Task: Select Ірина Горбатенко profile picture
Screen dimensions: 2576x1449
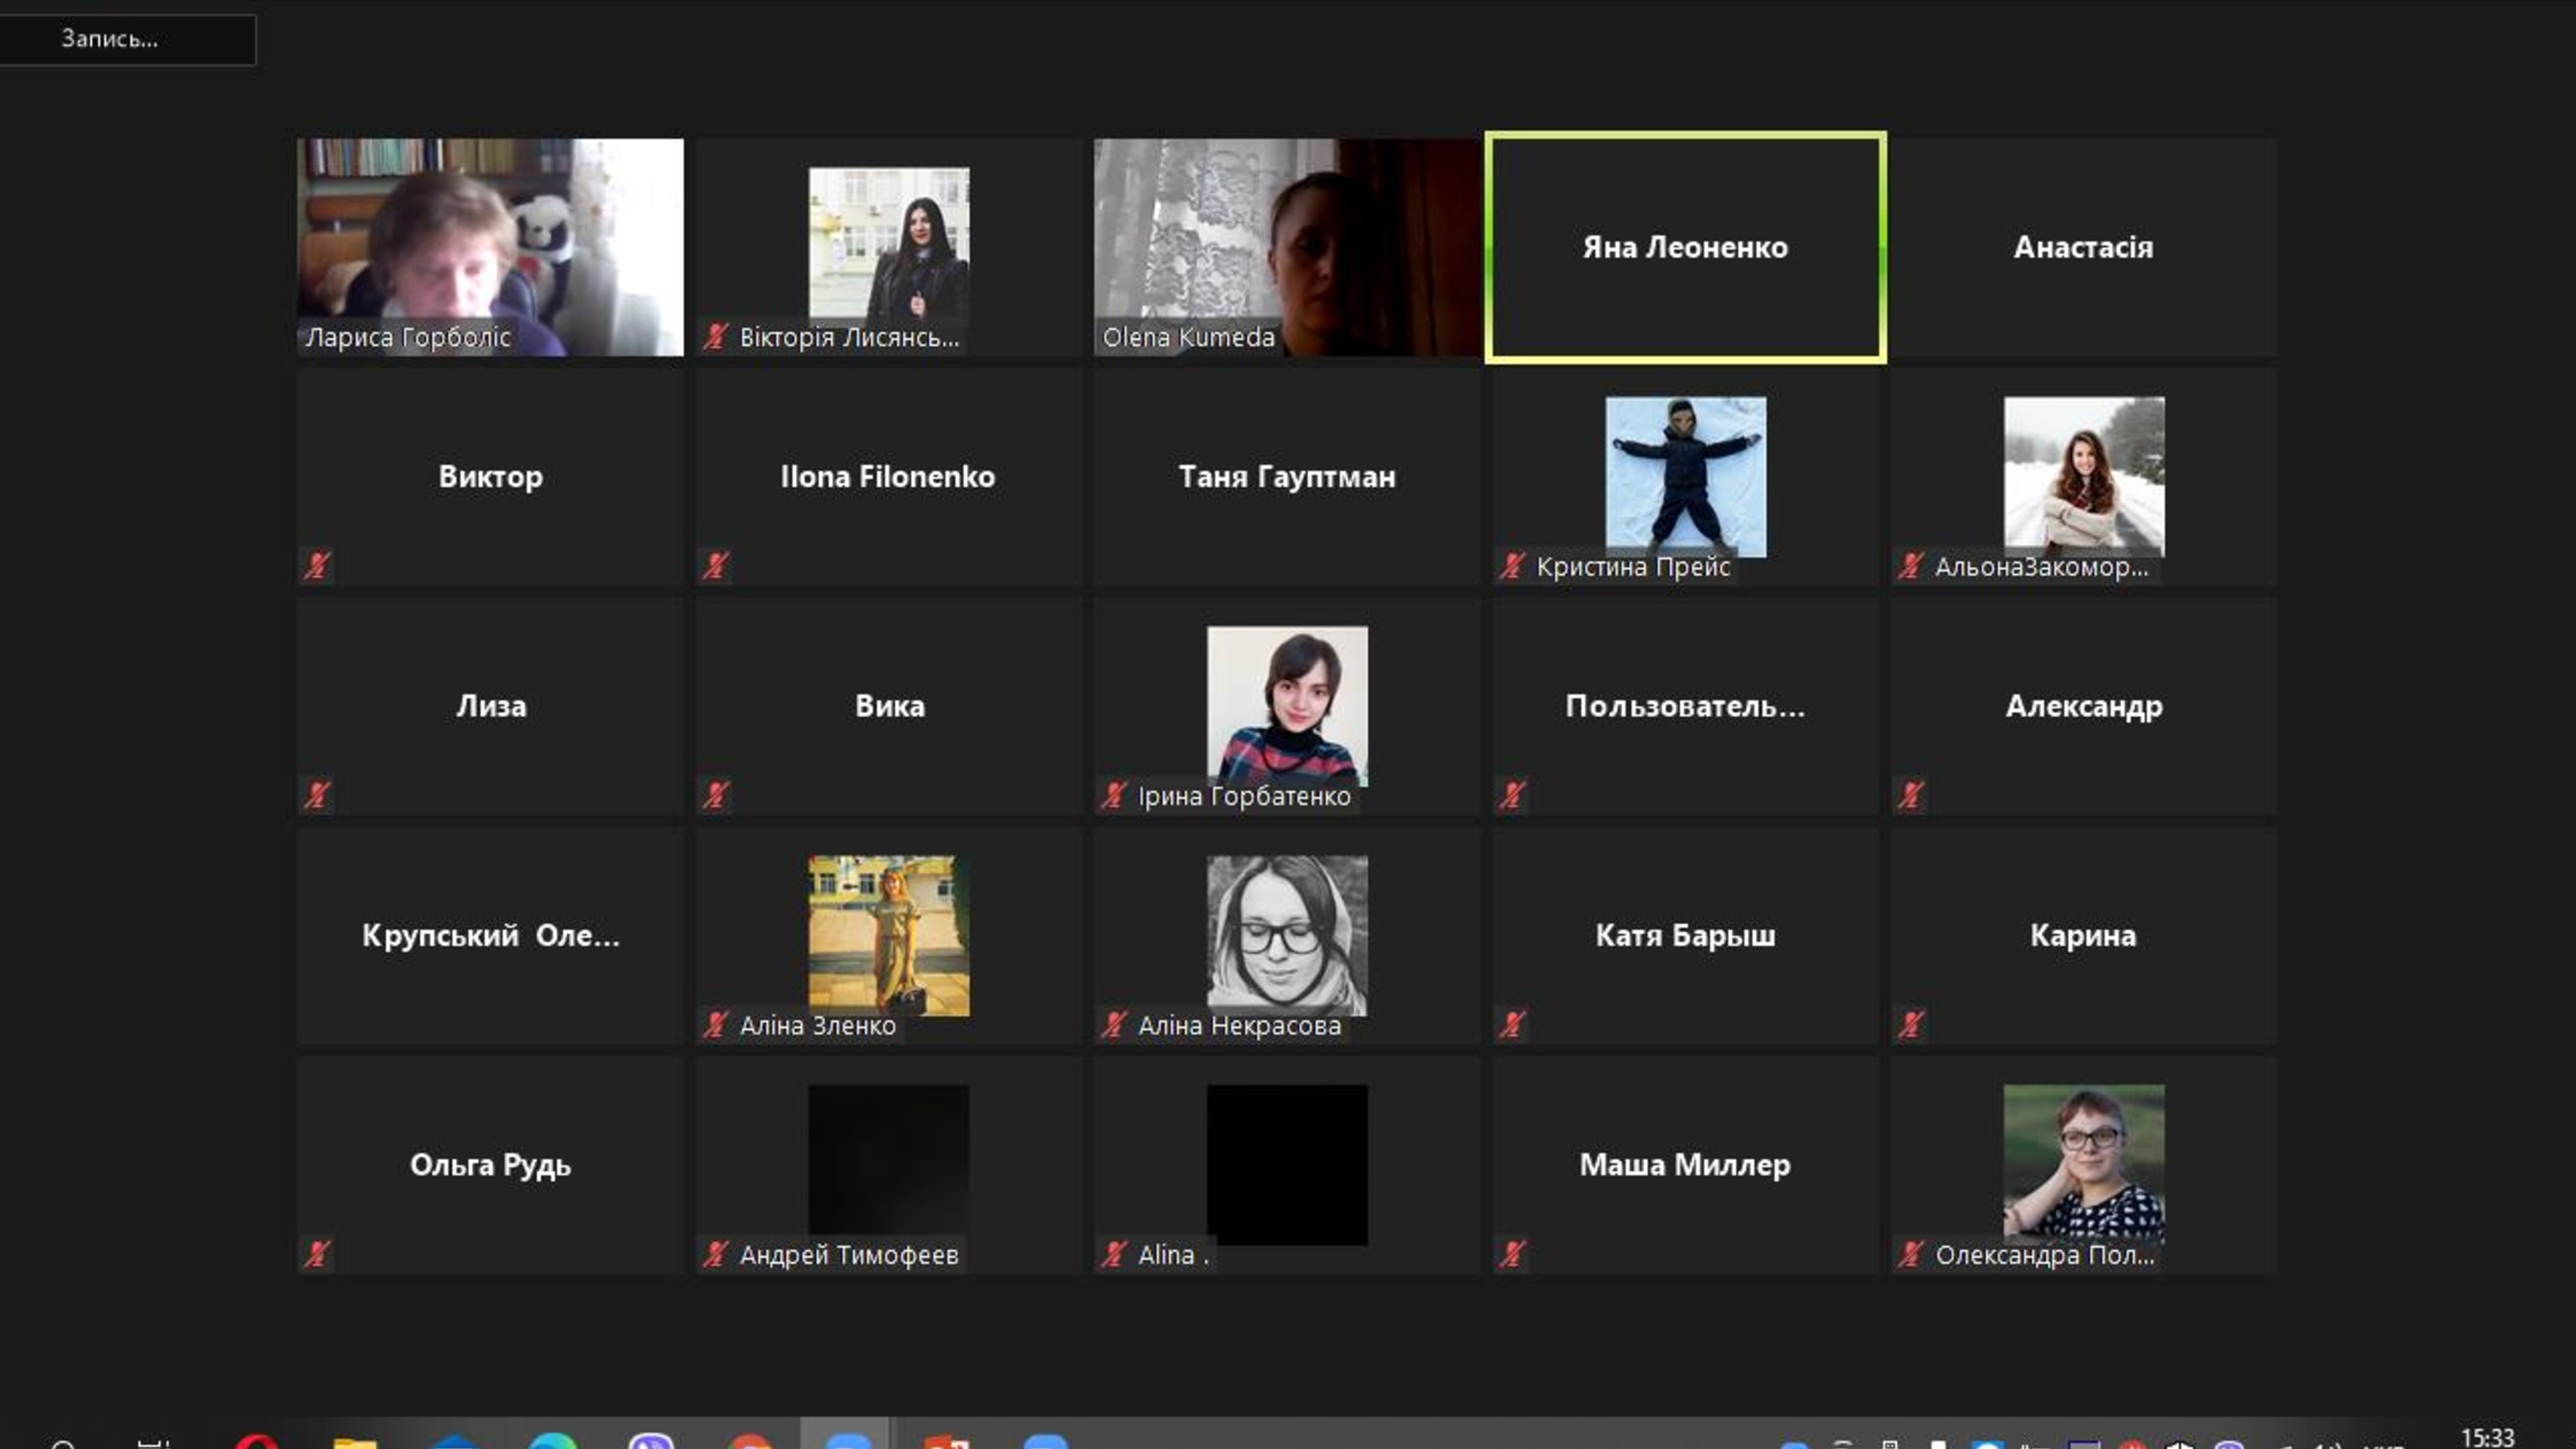Action: click(x=1287, y=705)
